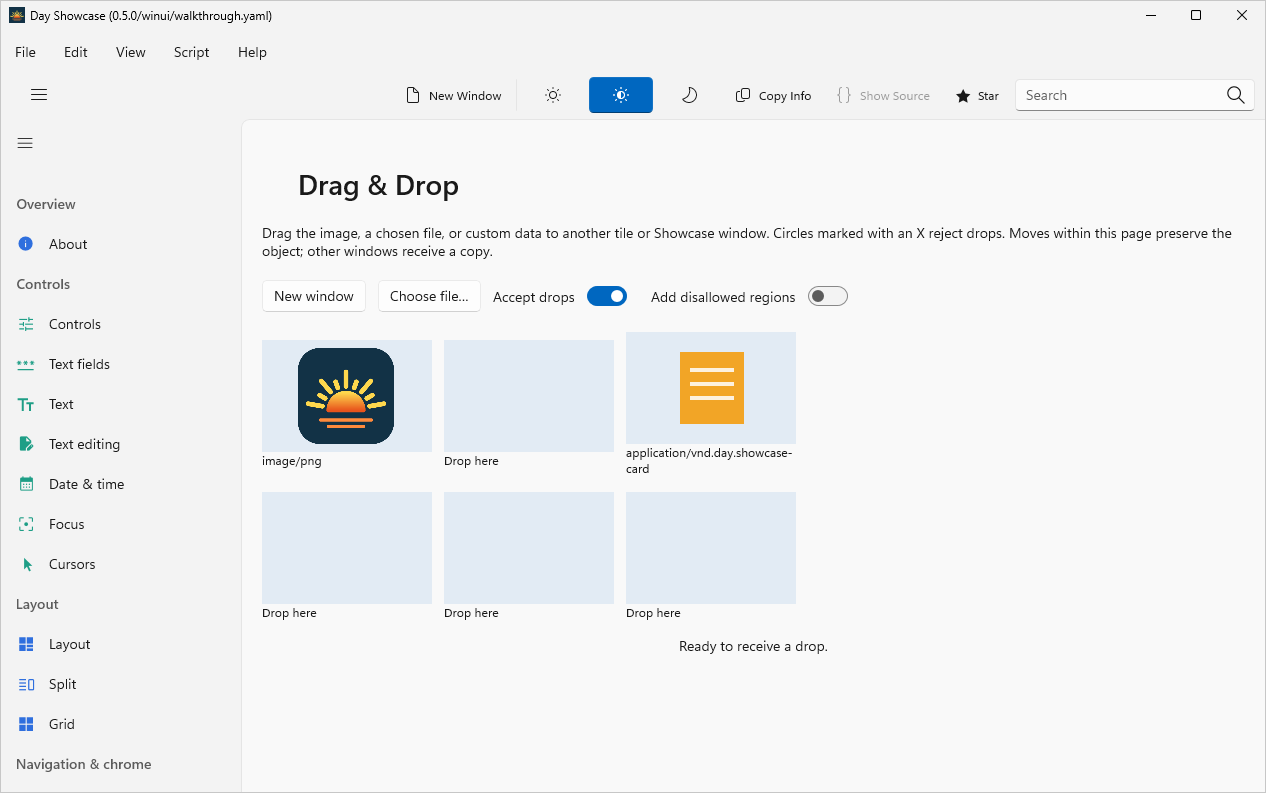
Task: Click the Show Source braces icon
Action: [x=844, y=95]
